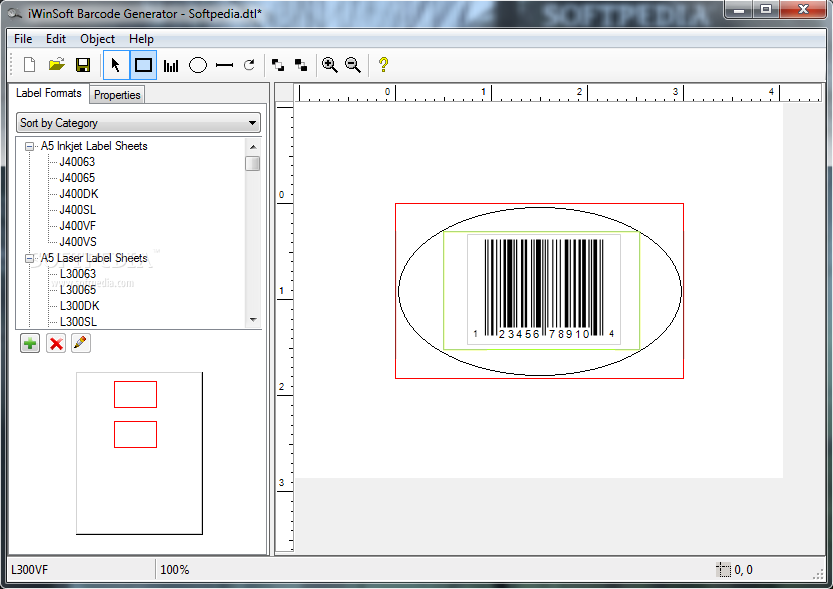This screenshot has width=833, height=589.
Task: Click the bottom red label in the page preview
Action: (135, 434)
